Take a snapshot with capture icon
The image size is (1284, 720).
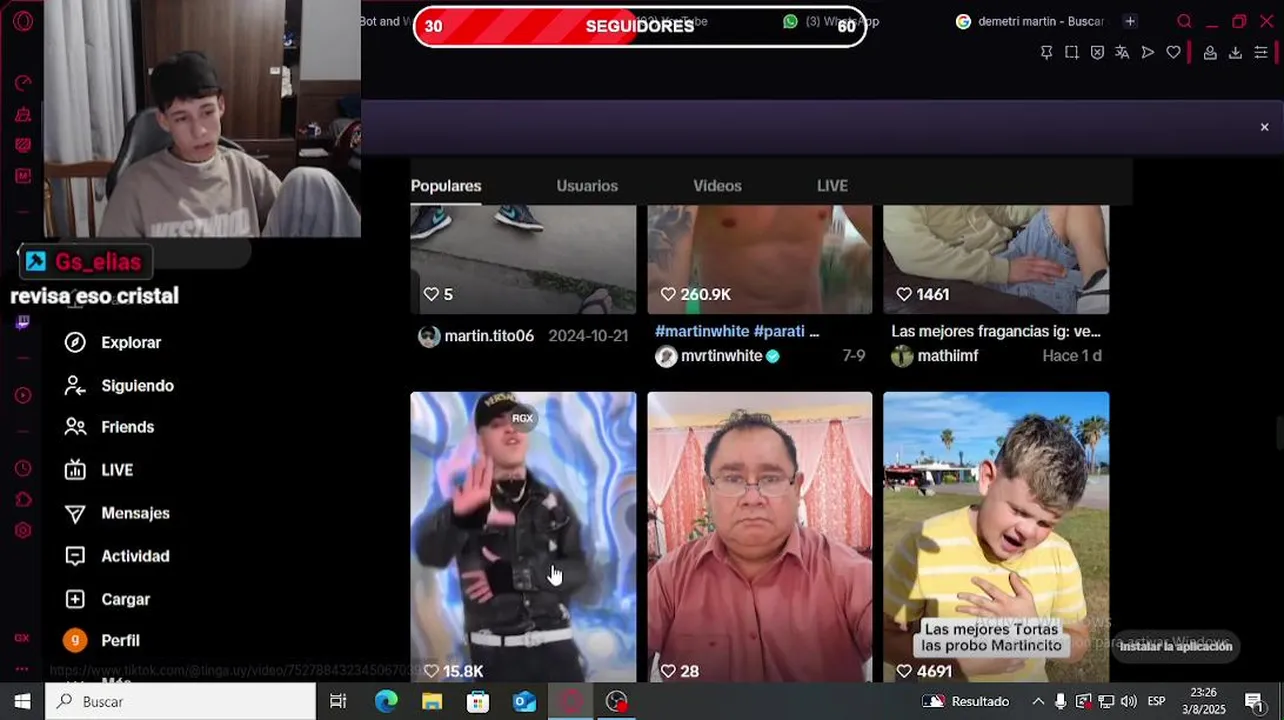1071,52
